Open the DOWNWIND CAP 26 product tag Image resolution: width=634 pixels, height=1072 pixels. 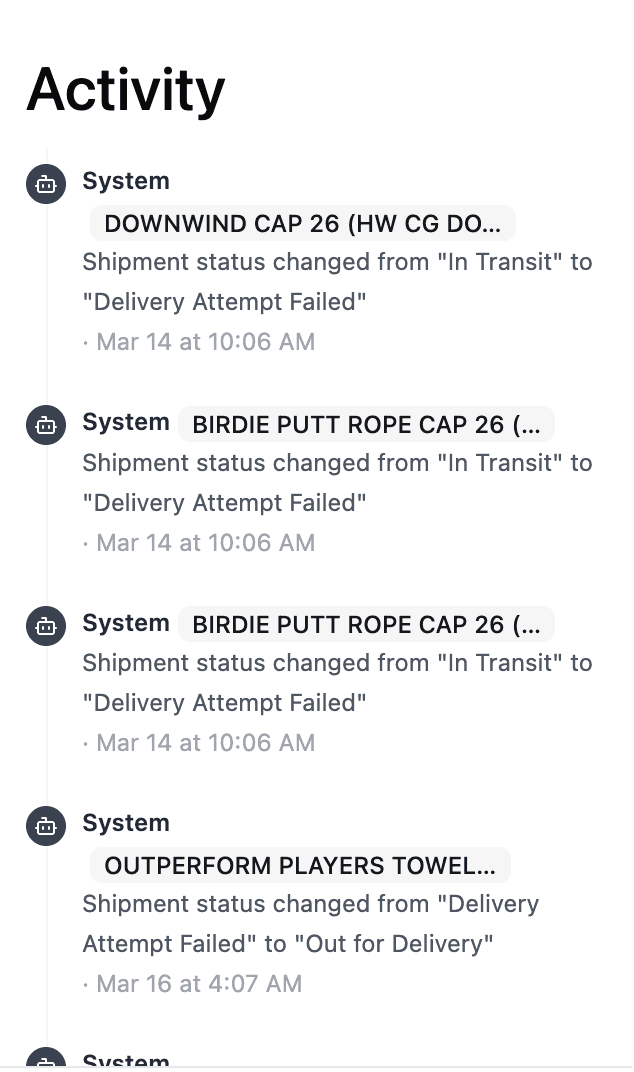(x=302, y=224)
